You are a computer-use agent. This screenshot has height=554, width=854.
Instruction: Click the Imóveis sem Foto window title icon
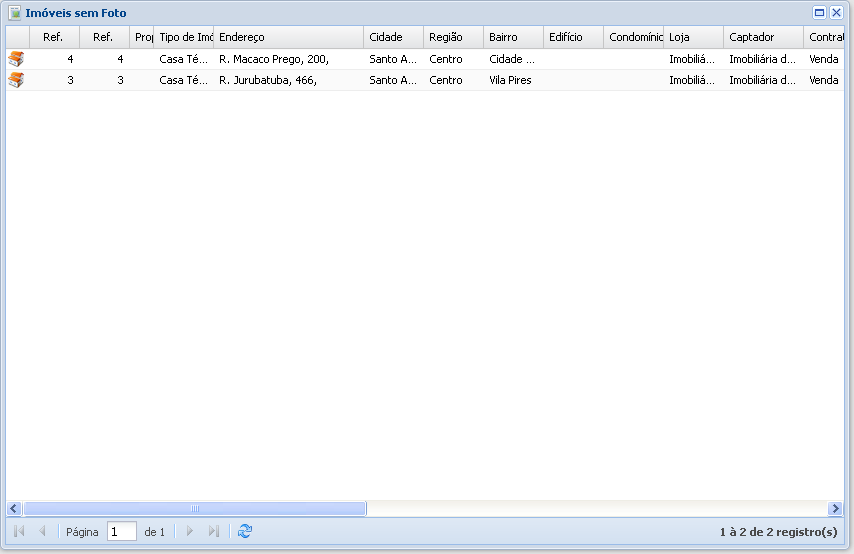pos(15,13)
